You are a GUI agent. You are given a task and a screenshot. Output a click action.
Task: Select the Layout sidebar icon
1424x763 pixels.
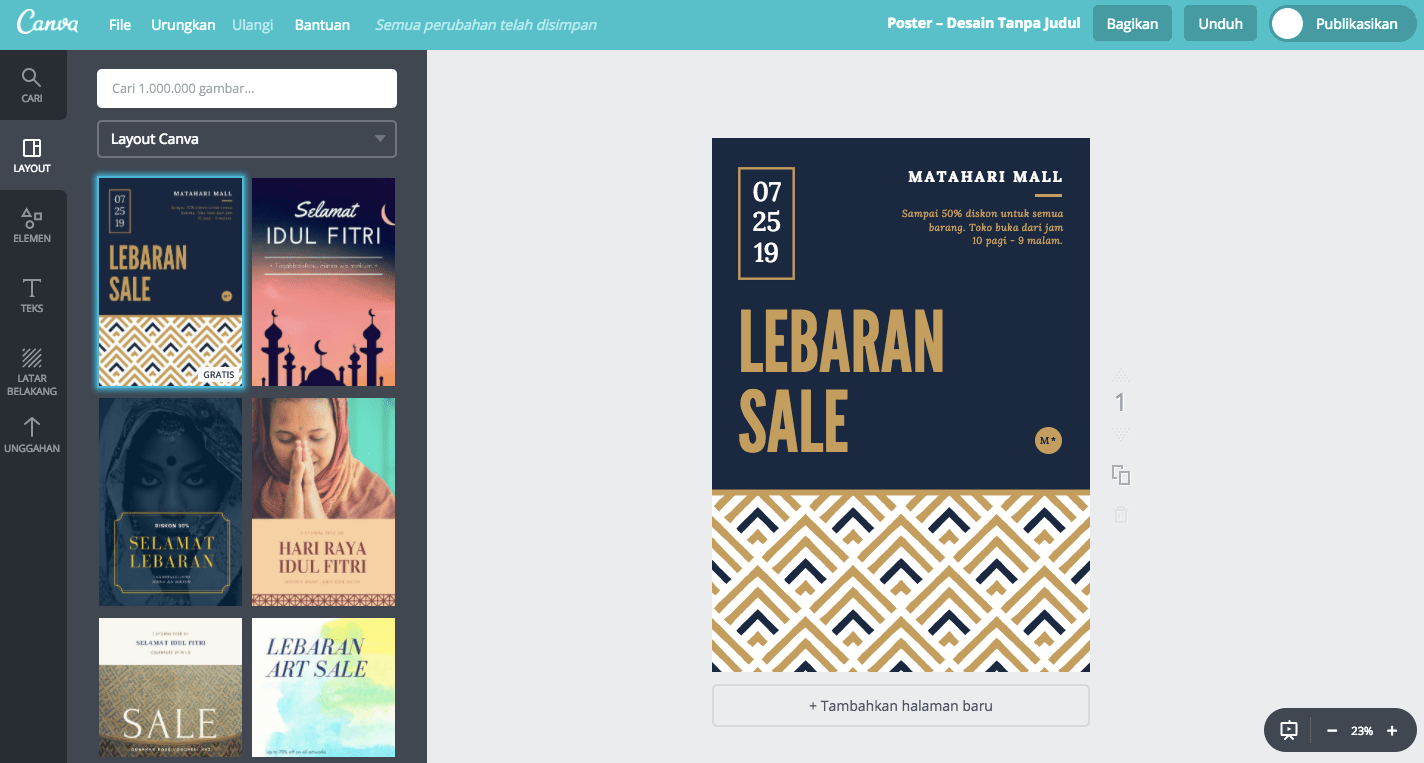point(32,155)
